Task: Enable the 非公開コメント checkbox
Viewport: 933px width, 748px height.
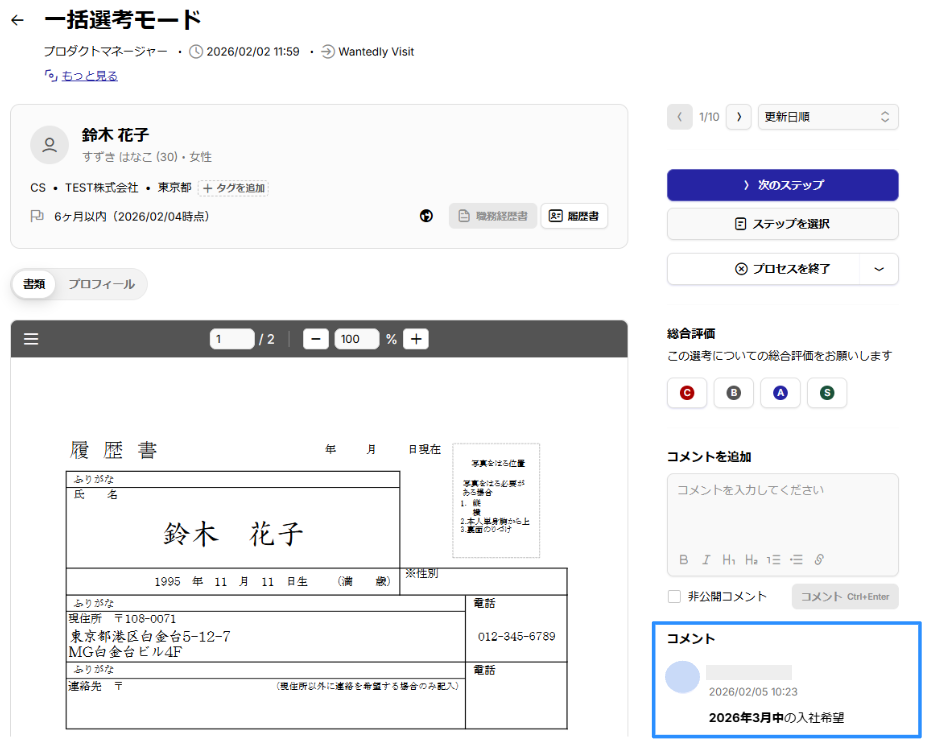Action: point(675,597)
